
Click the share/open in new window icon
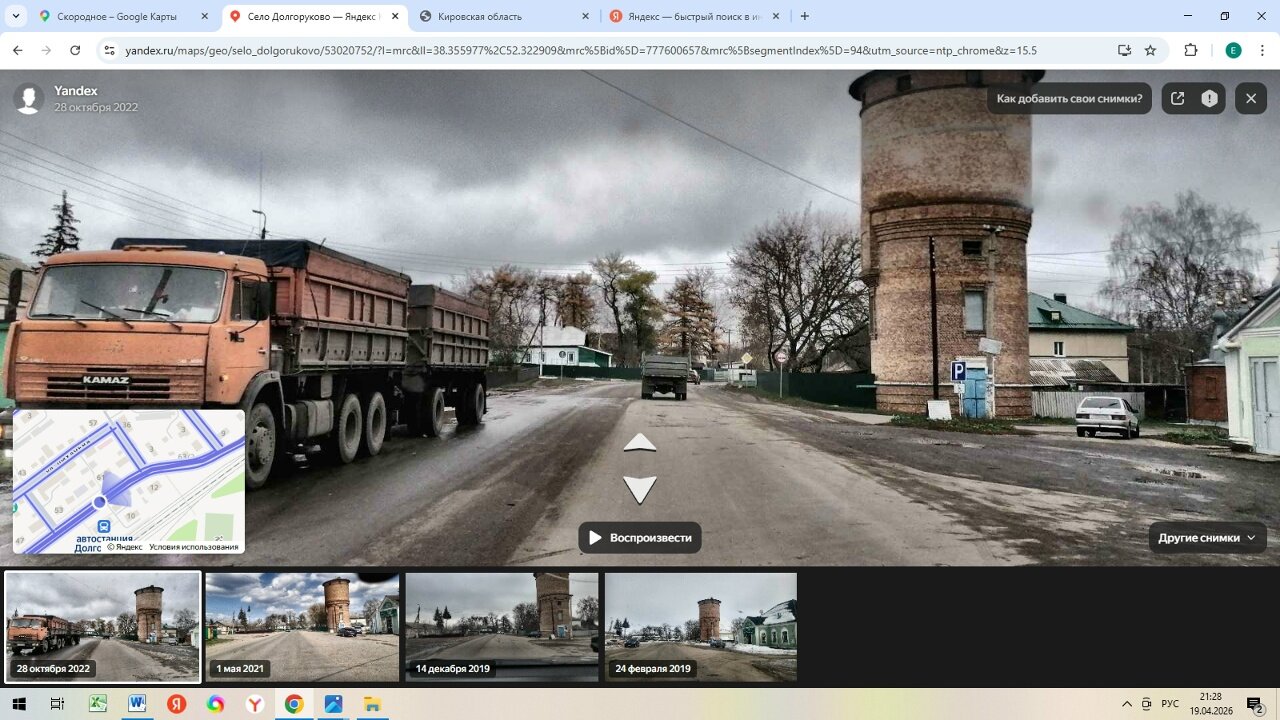coord(1178,98)
